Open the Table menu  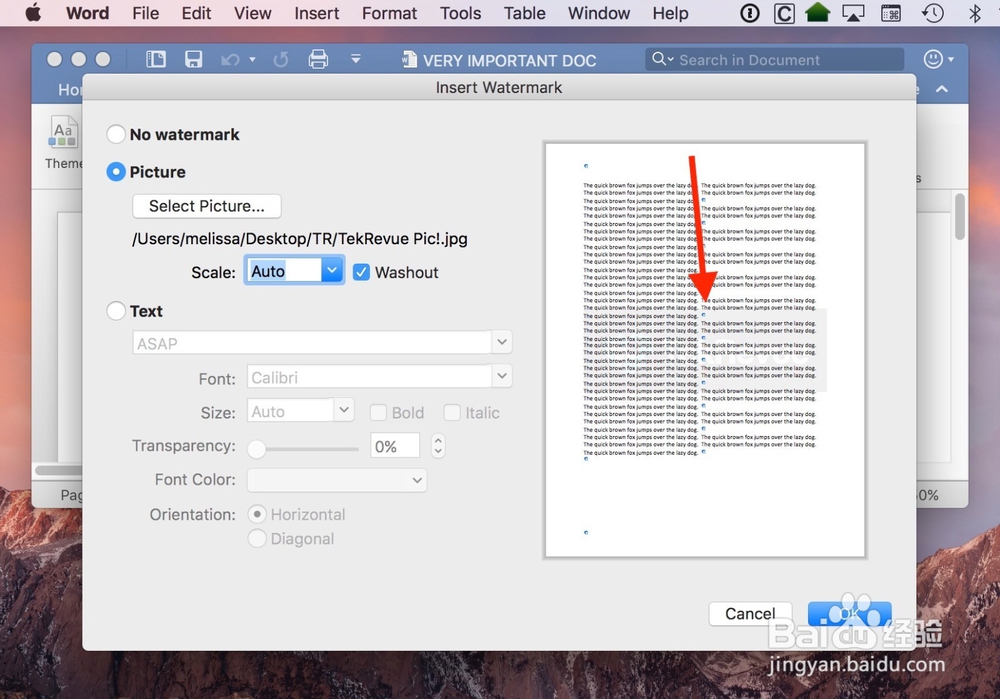coord(524,13)
